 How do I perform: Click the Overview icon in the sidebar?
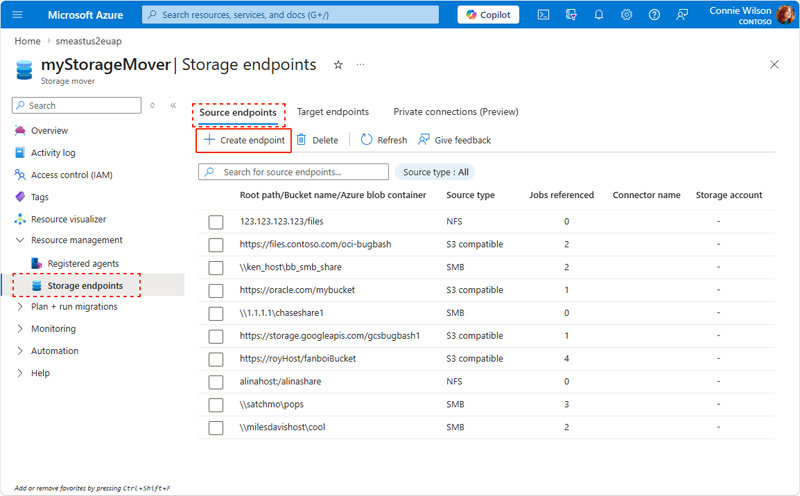click(x=20, y=131)
